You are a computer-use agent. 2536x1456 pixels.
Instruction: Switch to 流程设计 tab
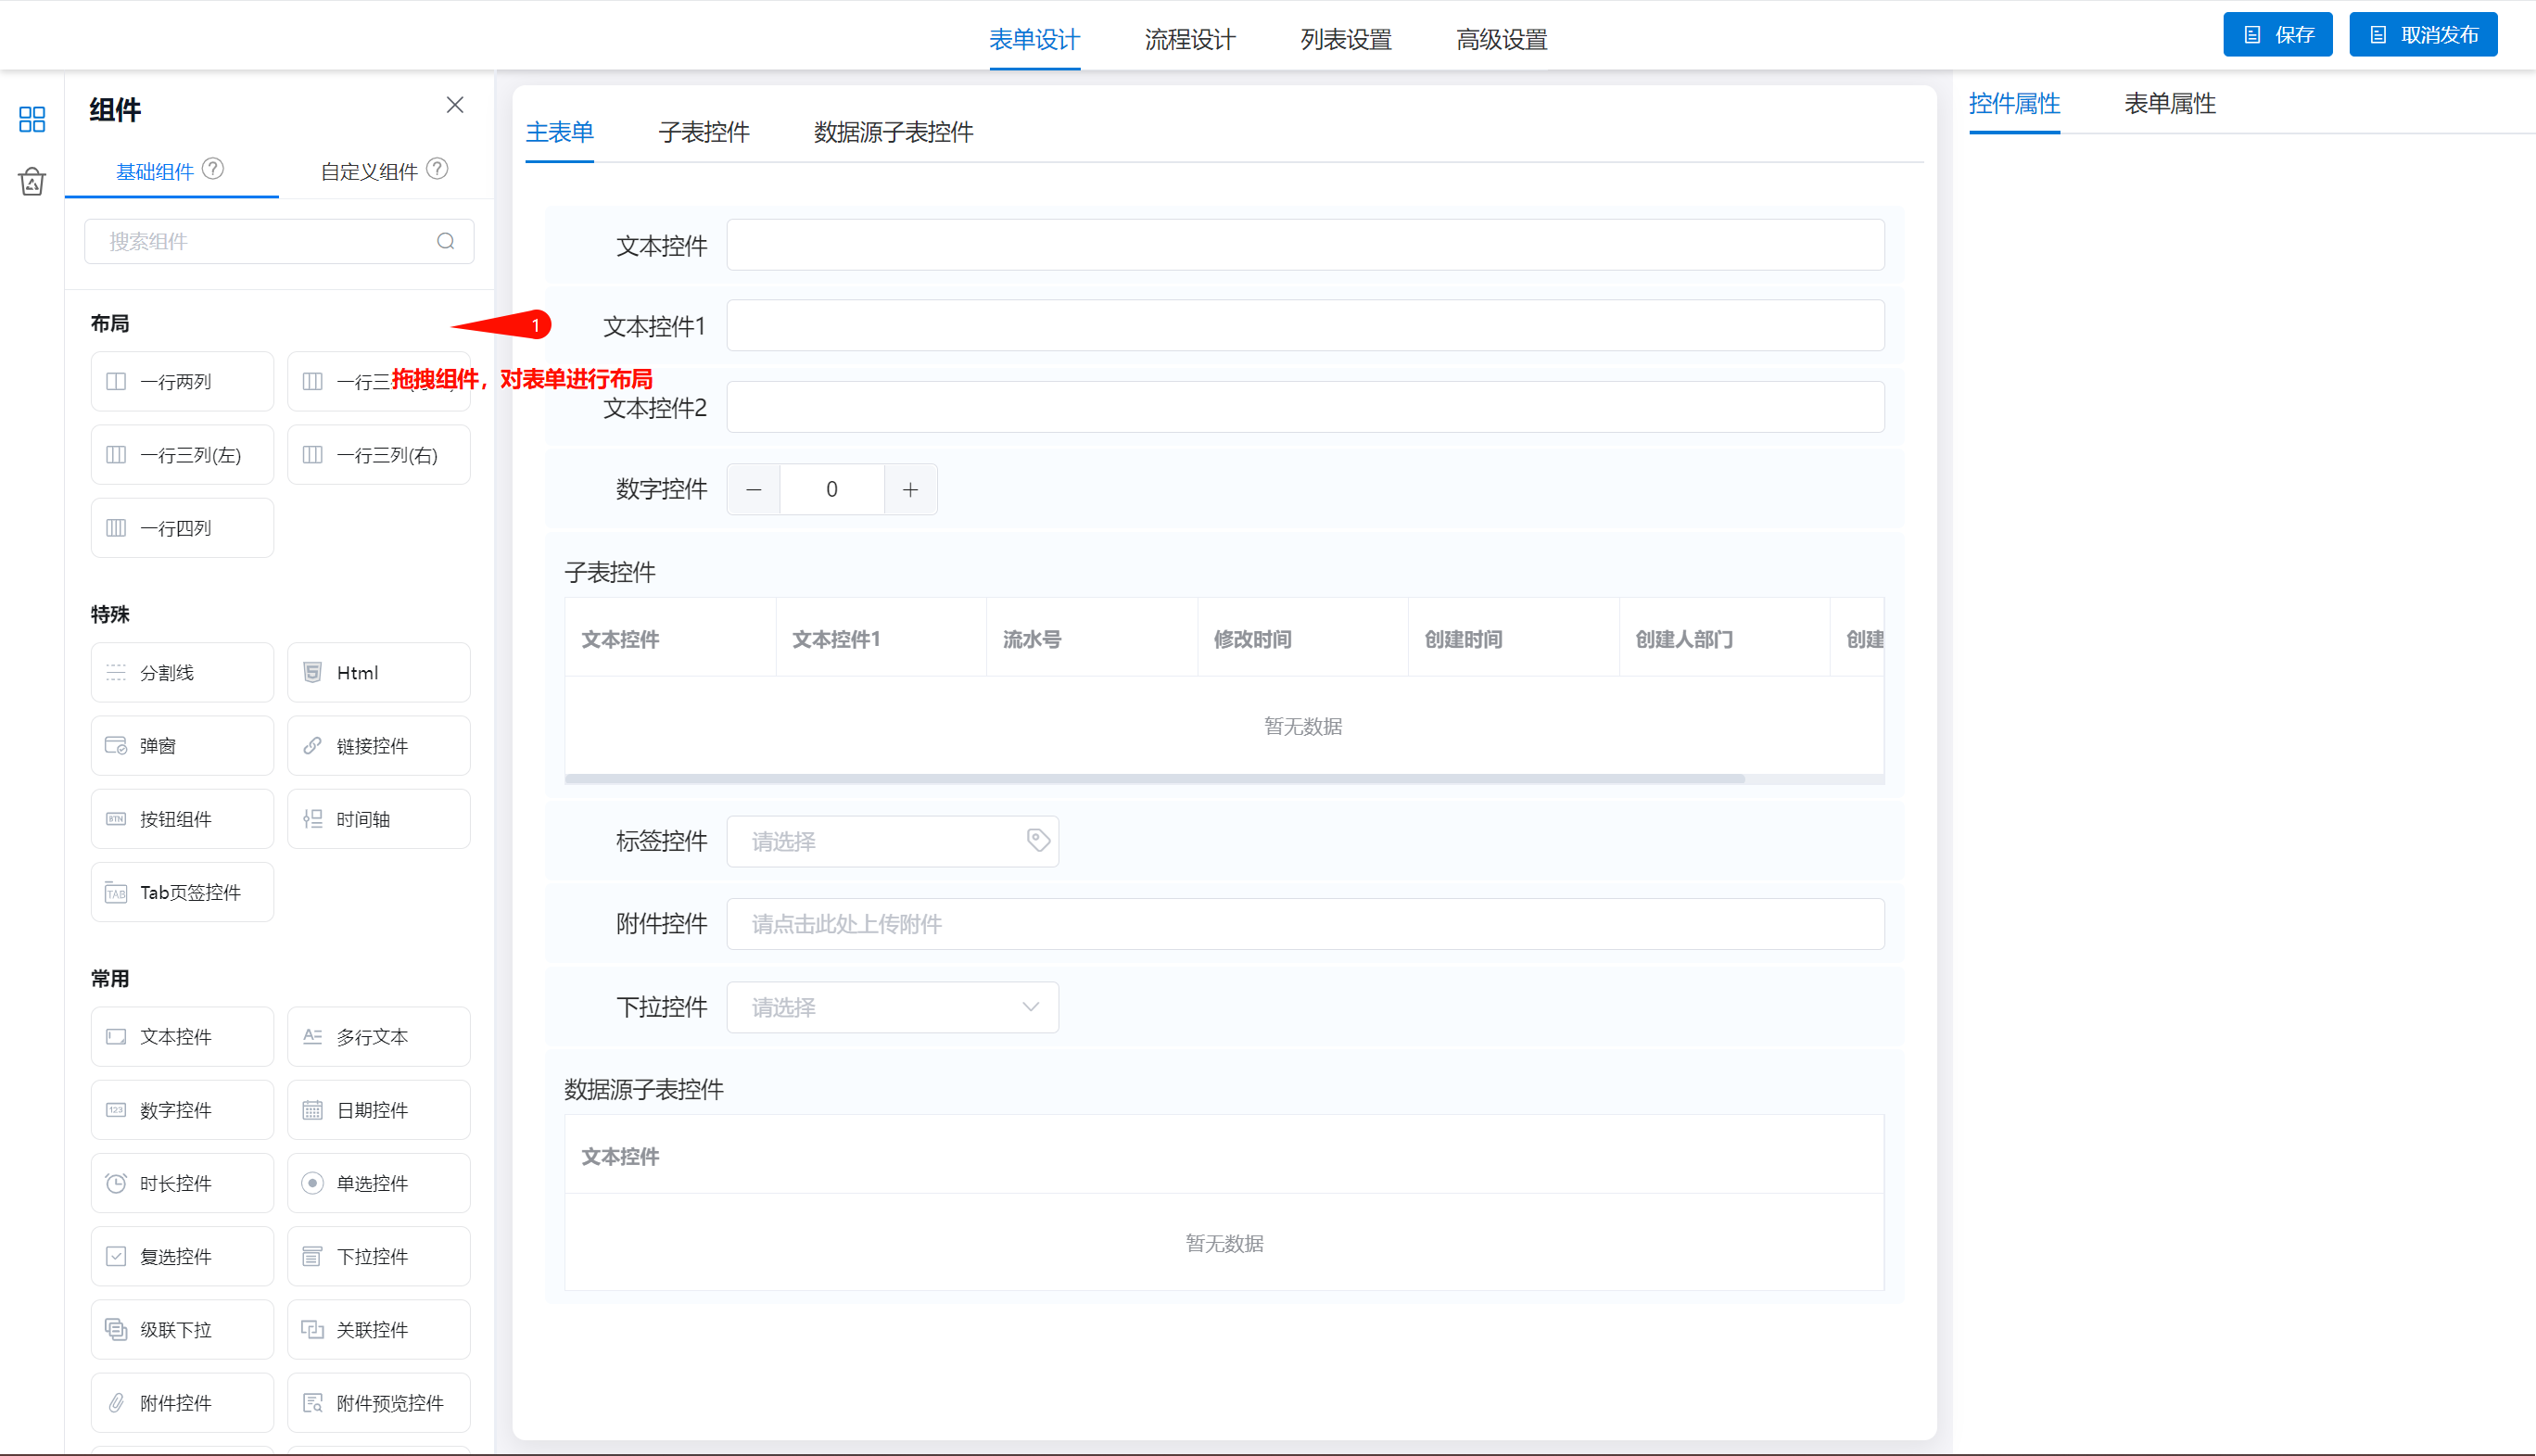pyautogui.click(x=1190, y=40)
